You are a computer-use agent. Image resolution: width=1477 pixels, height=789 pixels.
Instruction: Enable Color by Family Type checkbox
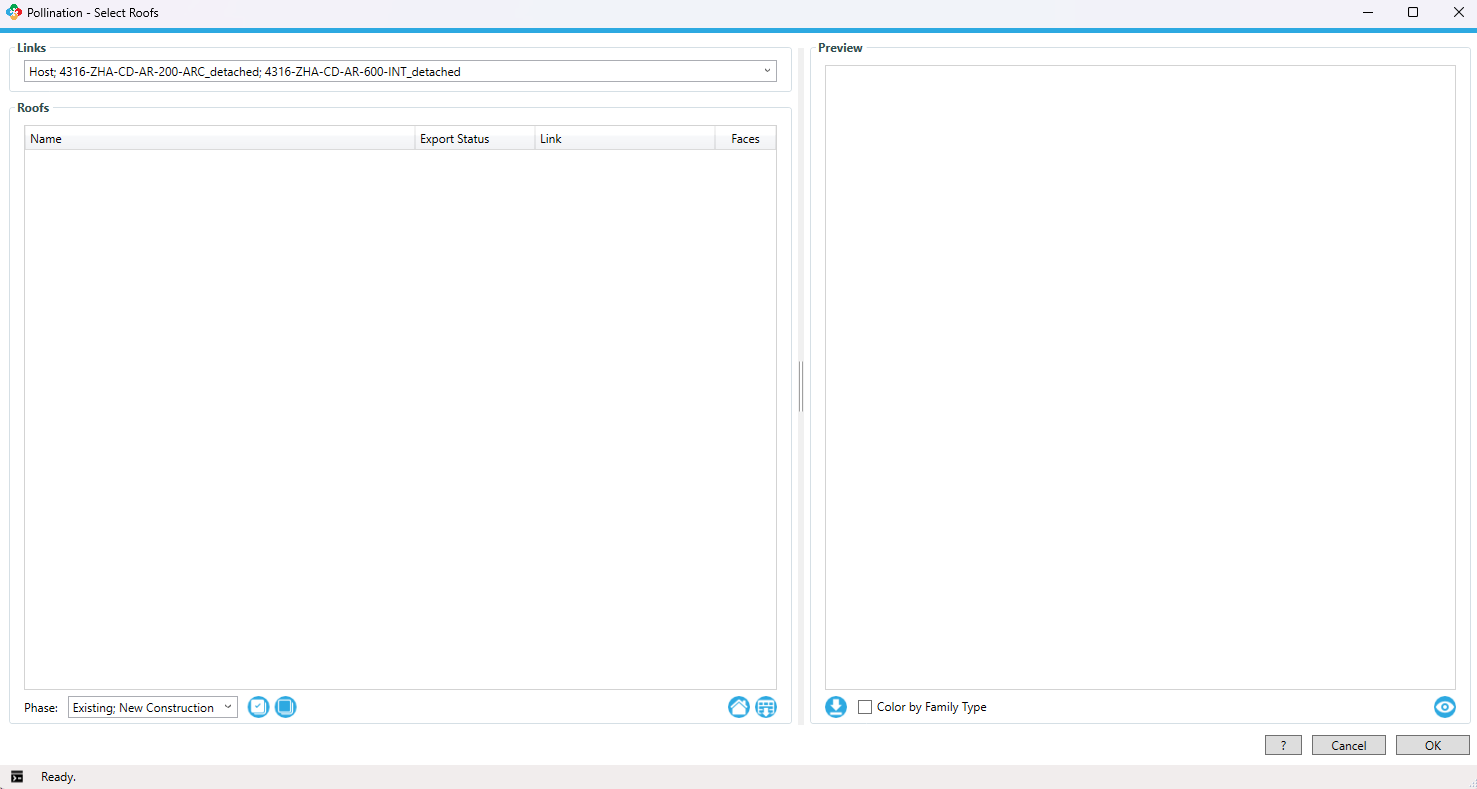tap(865, 707)
